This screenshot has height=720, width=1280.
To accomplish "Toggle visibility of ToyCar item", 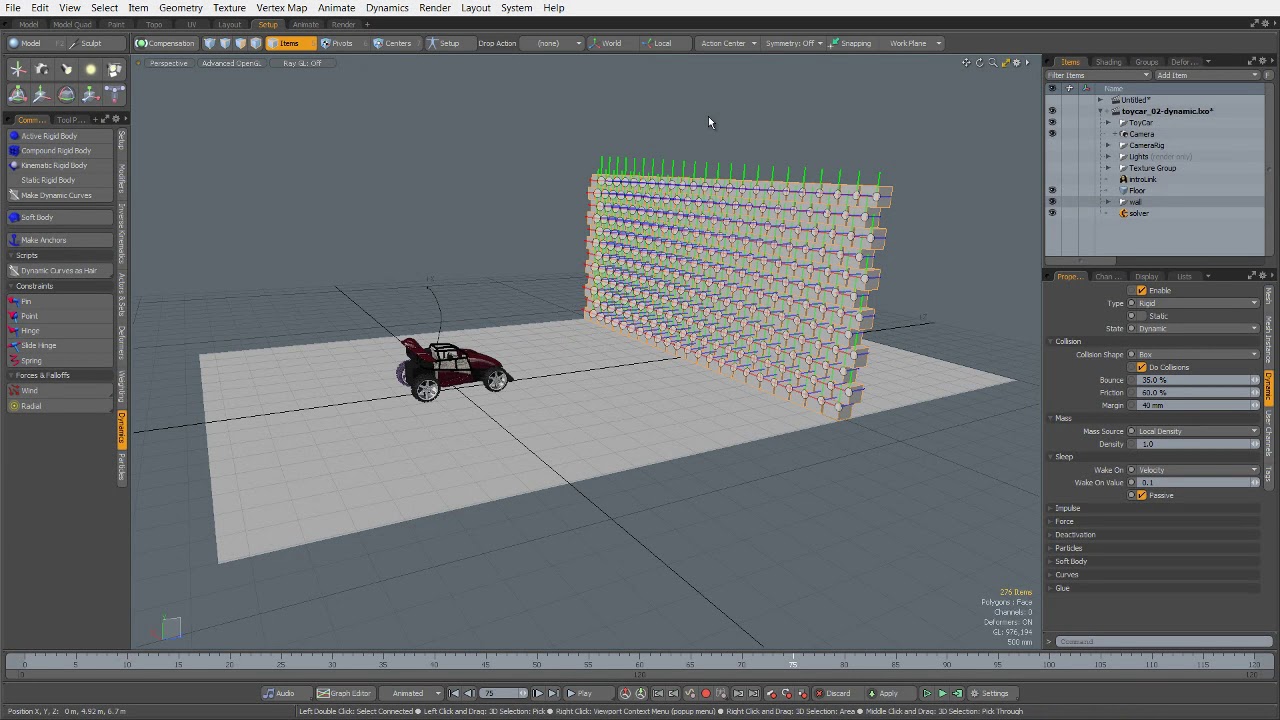I will 1051,123.
